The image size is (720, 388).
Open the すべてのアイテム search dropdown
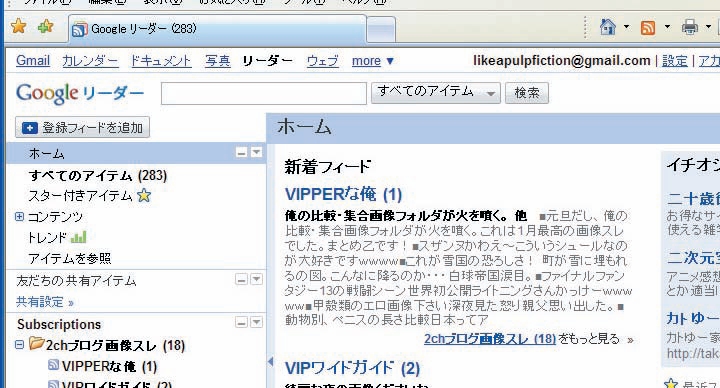pos(436,93)
